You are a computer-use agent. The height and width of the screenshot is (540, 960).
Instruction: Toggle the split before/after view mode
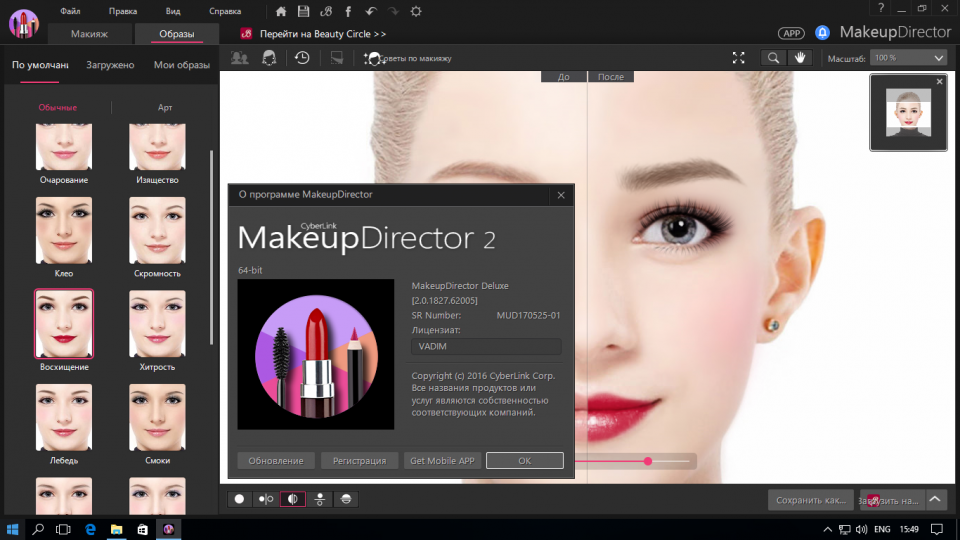(x=293, y=499)
